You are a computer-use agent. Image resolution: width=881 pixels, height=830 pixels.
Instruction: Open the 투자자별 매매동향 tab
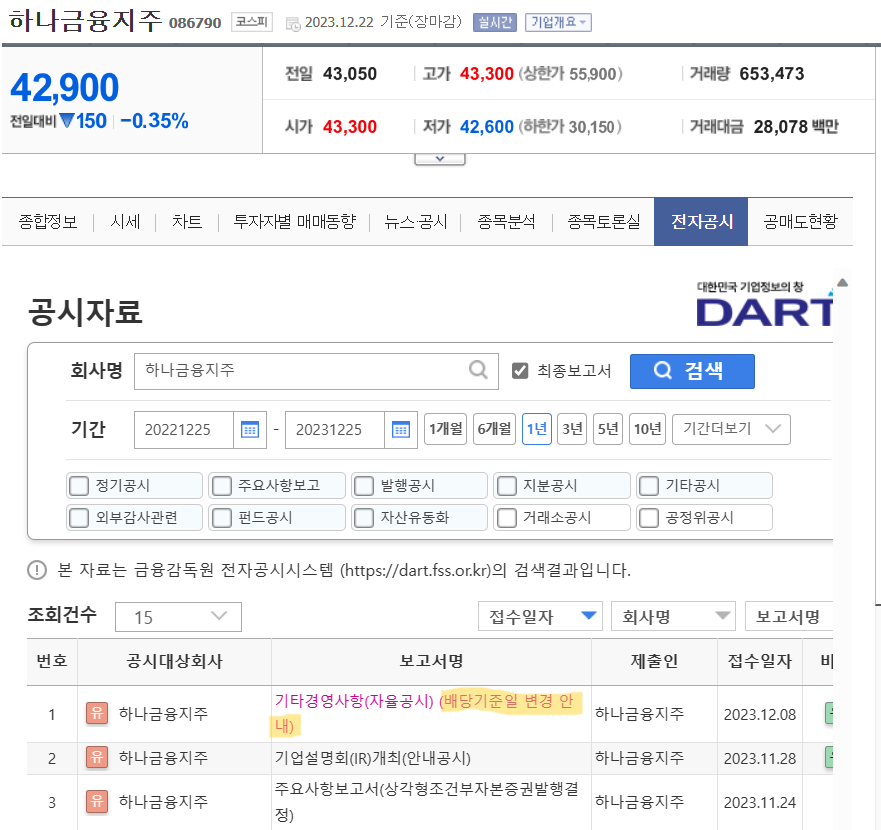(294, 221)
